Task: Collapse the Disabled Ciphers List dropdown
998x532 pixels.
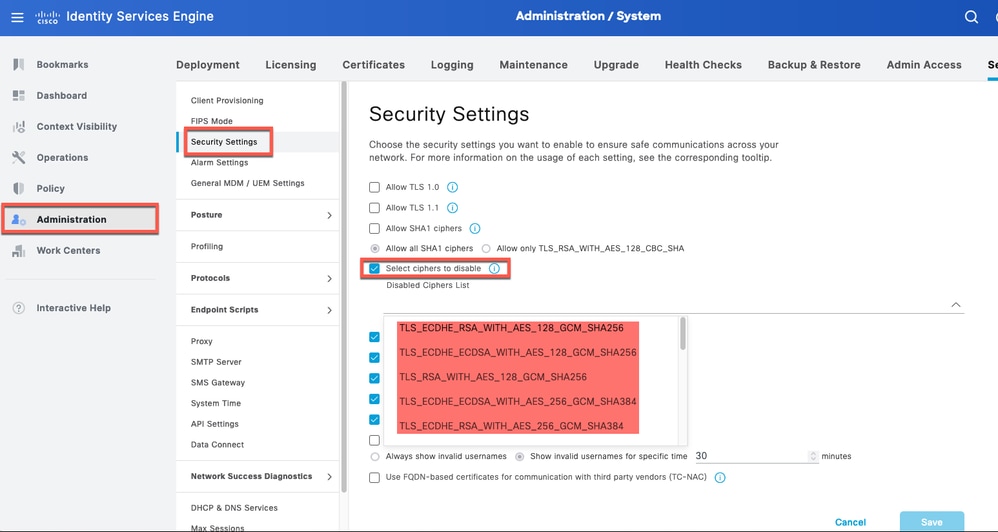Action: (x=956, y=305)
